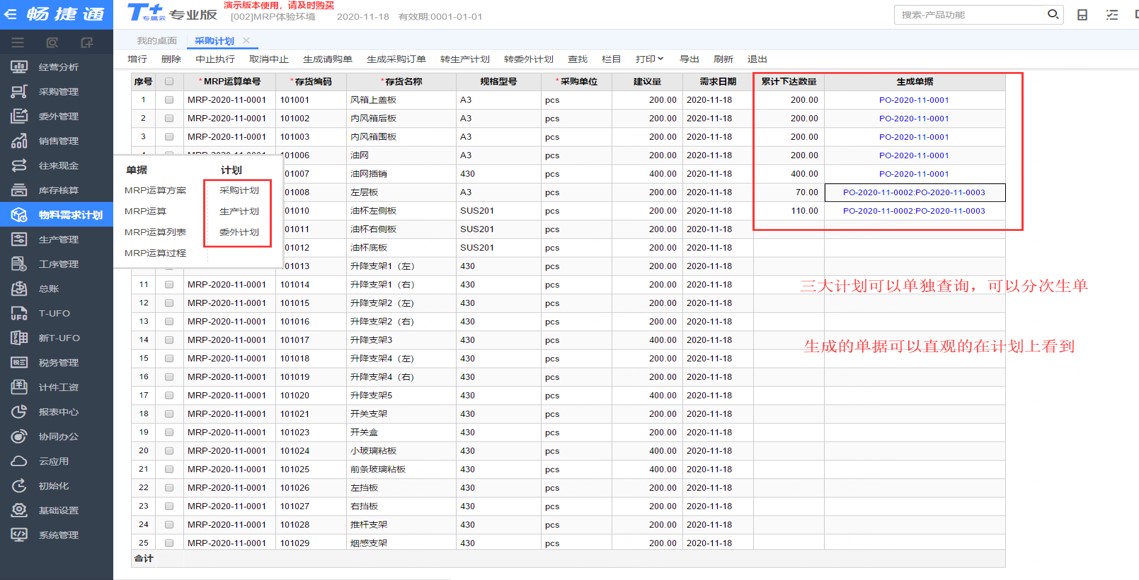Close the 采购计划 tab

tap(246, 41)
